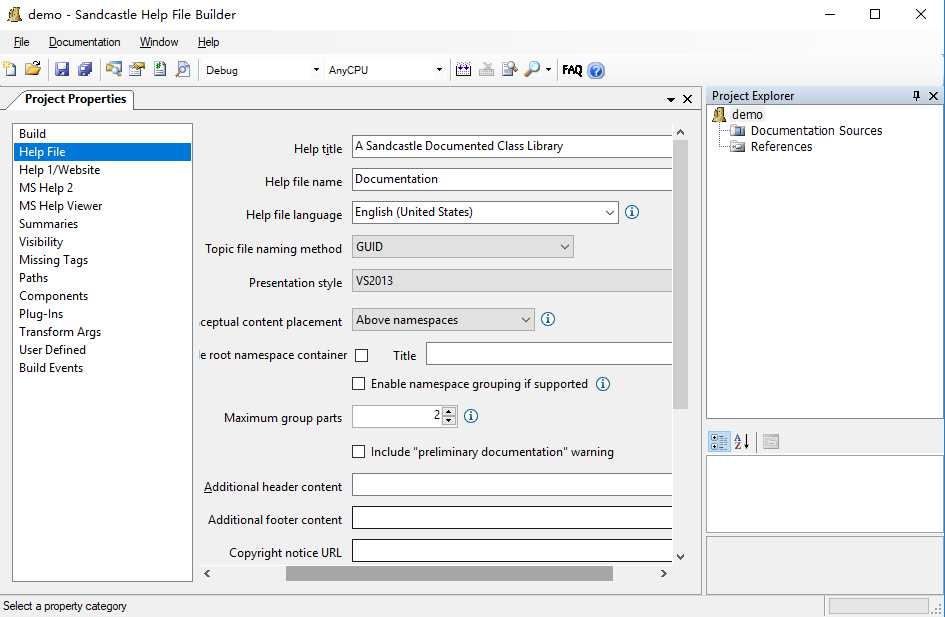Click the Cancel build toolbar icon
Viewport: 945px width, 617px height.
(x=486, y=70)
